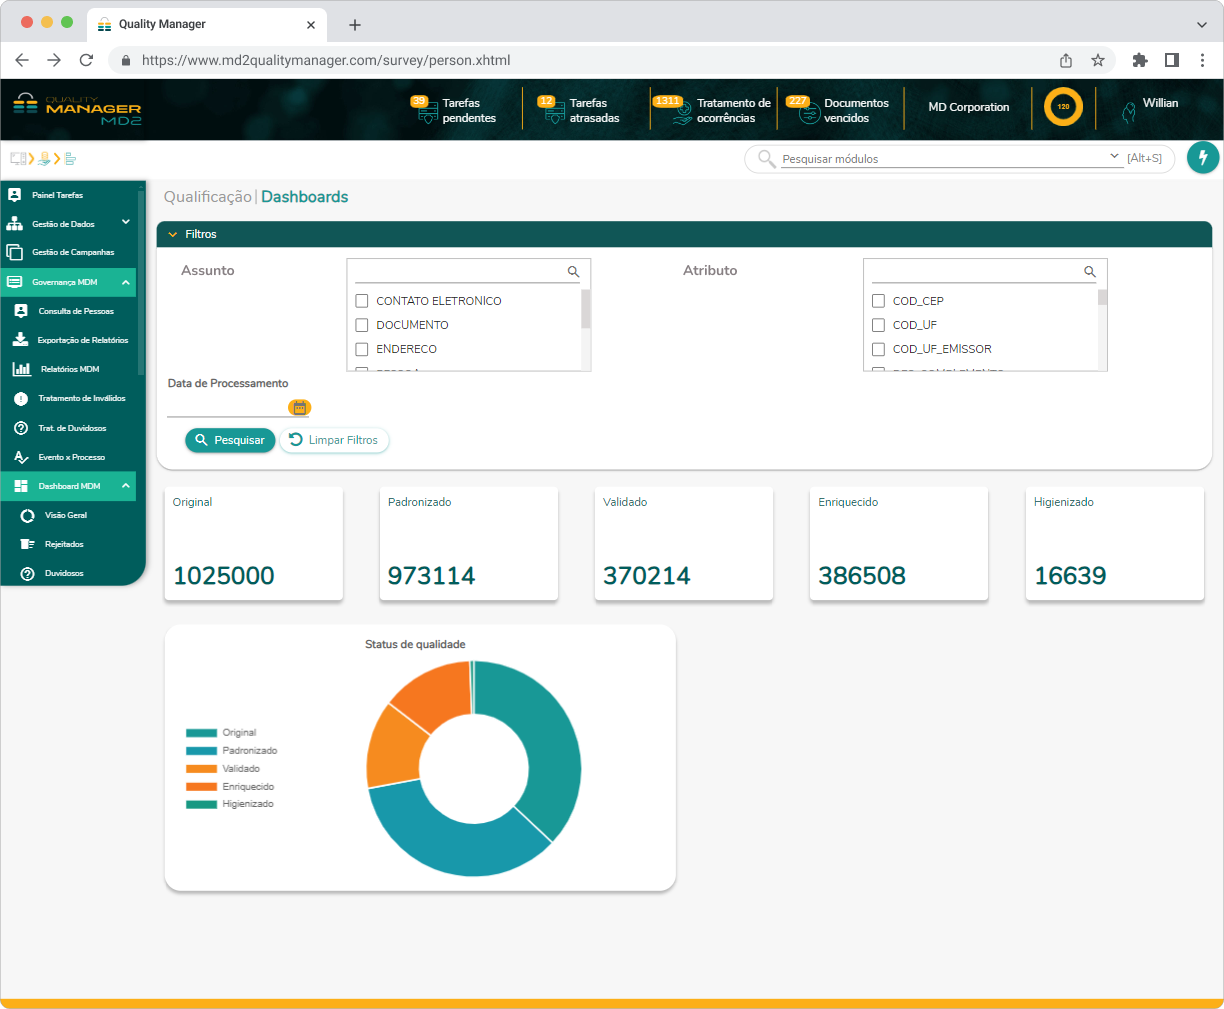Screen dimensions: 1224x1009
Task: Toggle the ENDERECO checkbox
Action: [362, 349]
